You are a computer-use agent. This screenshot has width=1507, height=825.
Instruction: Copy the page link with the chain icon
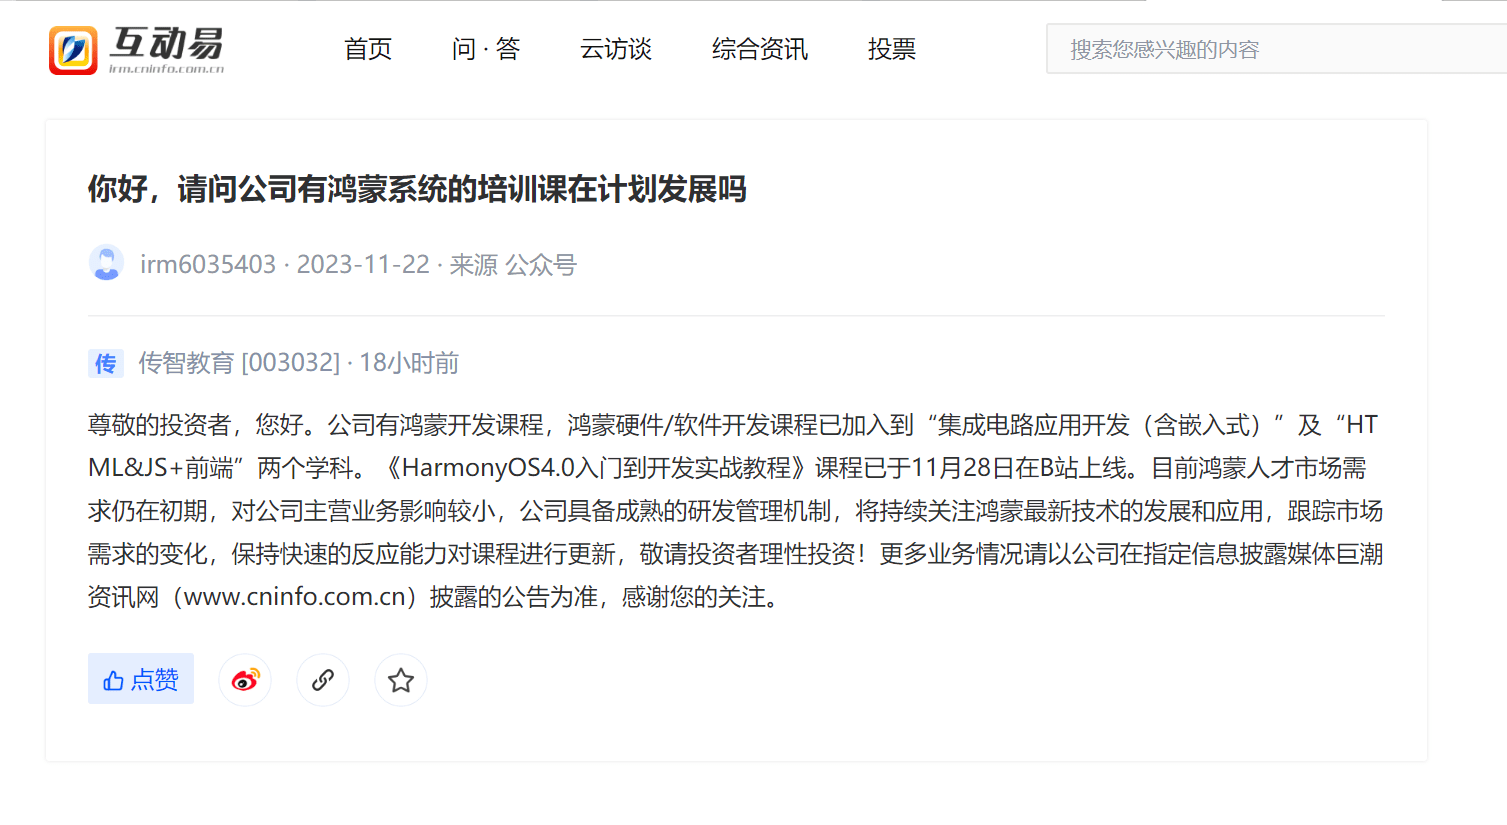(x=323, y=680)
